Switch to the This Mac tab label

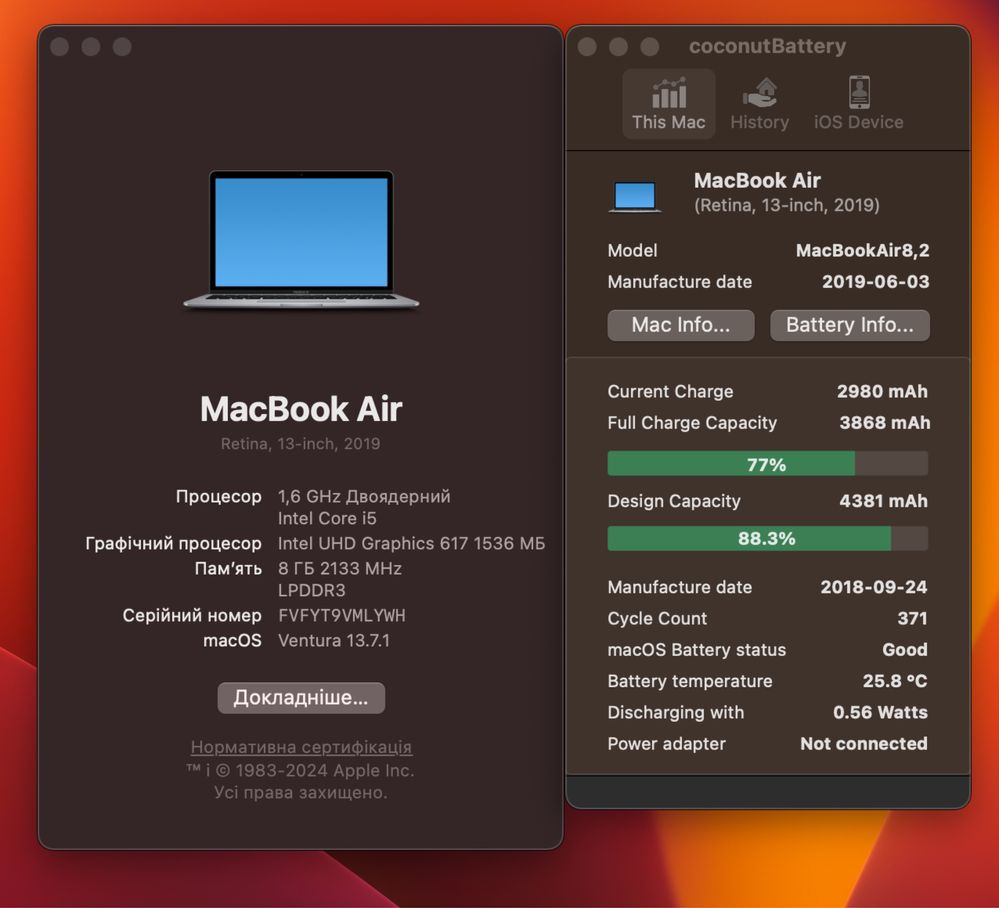[x=668, y=122]
